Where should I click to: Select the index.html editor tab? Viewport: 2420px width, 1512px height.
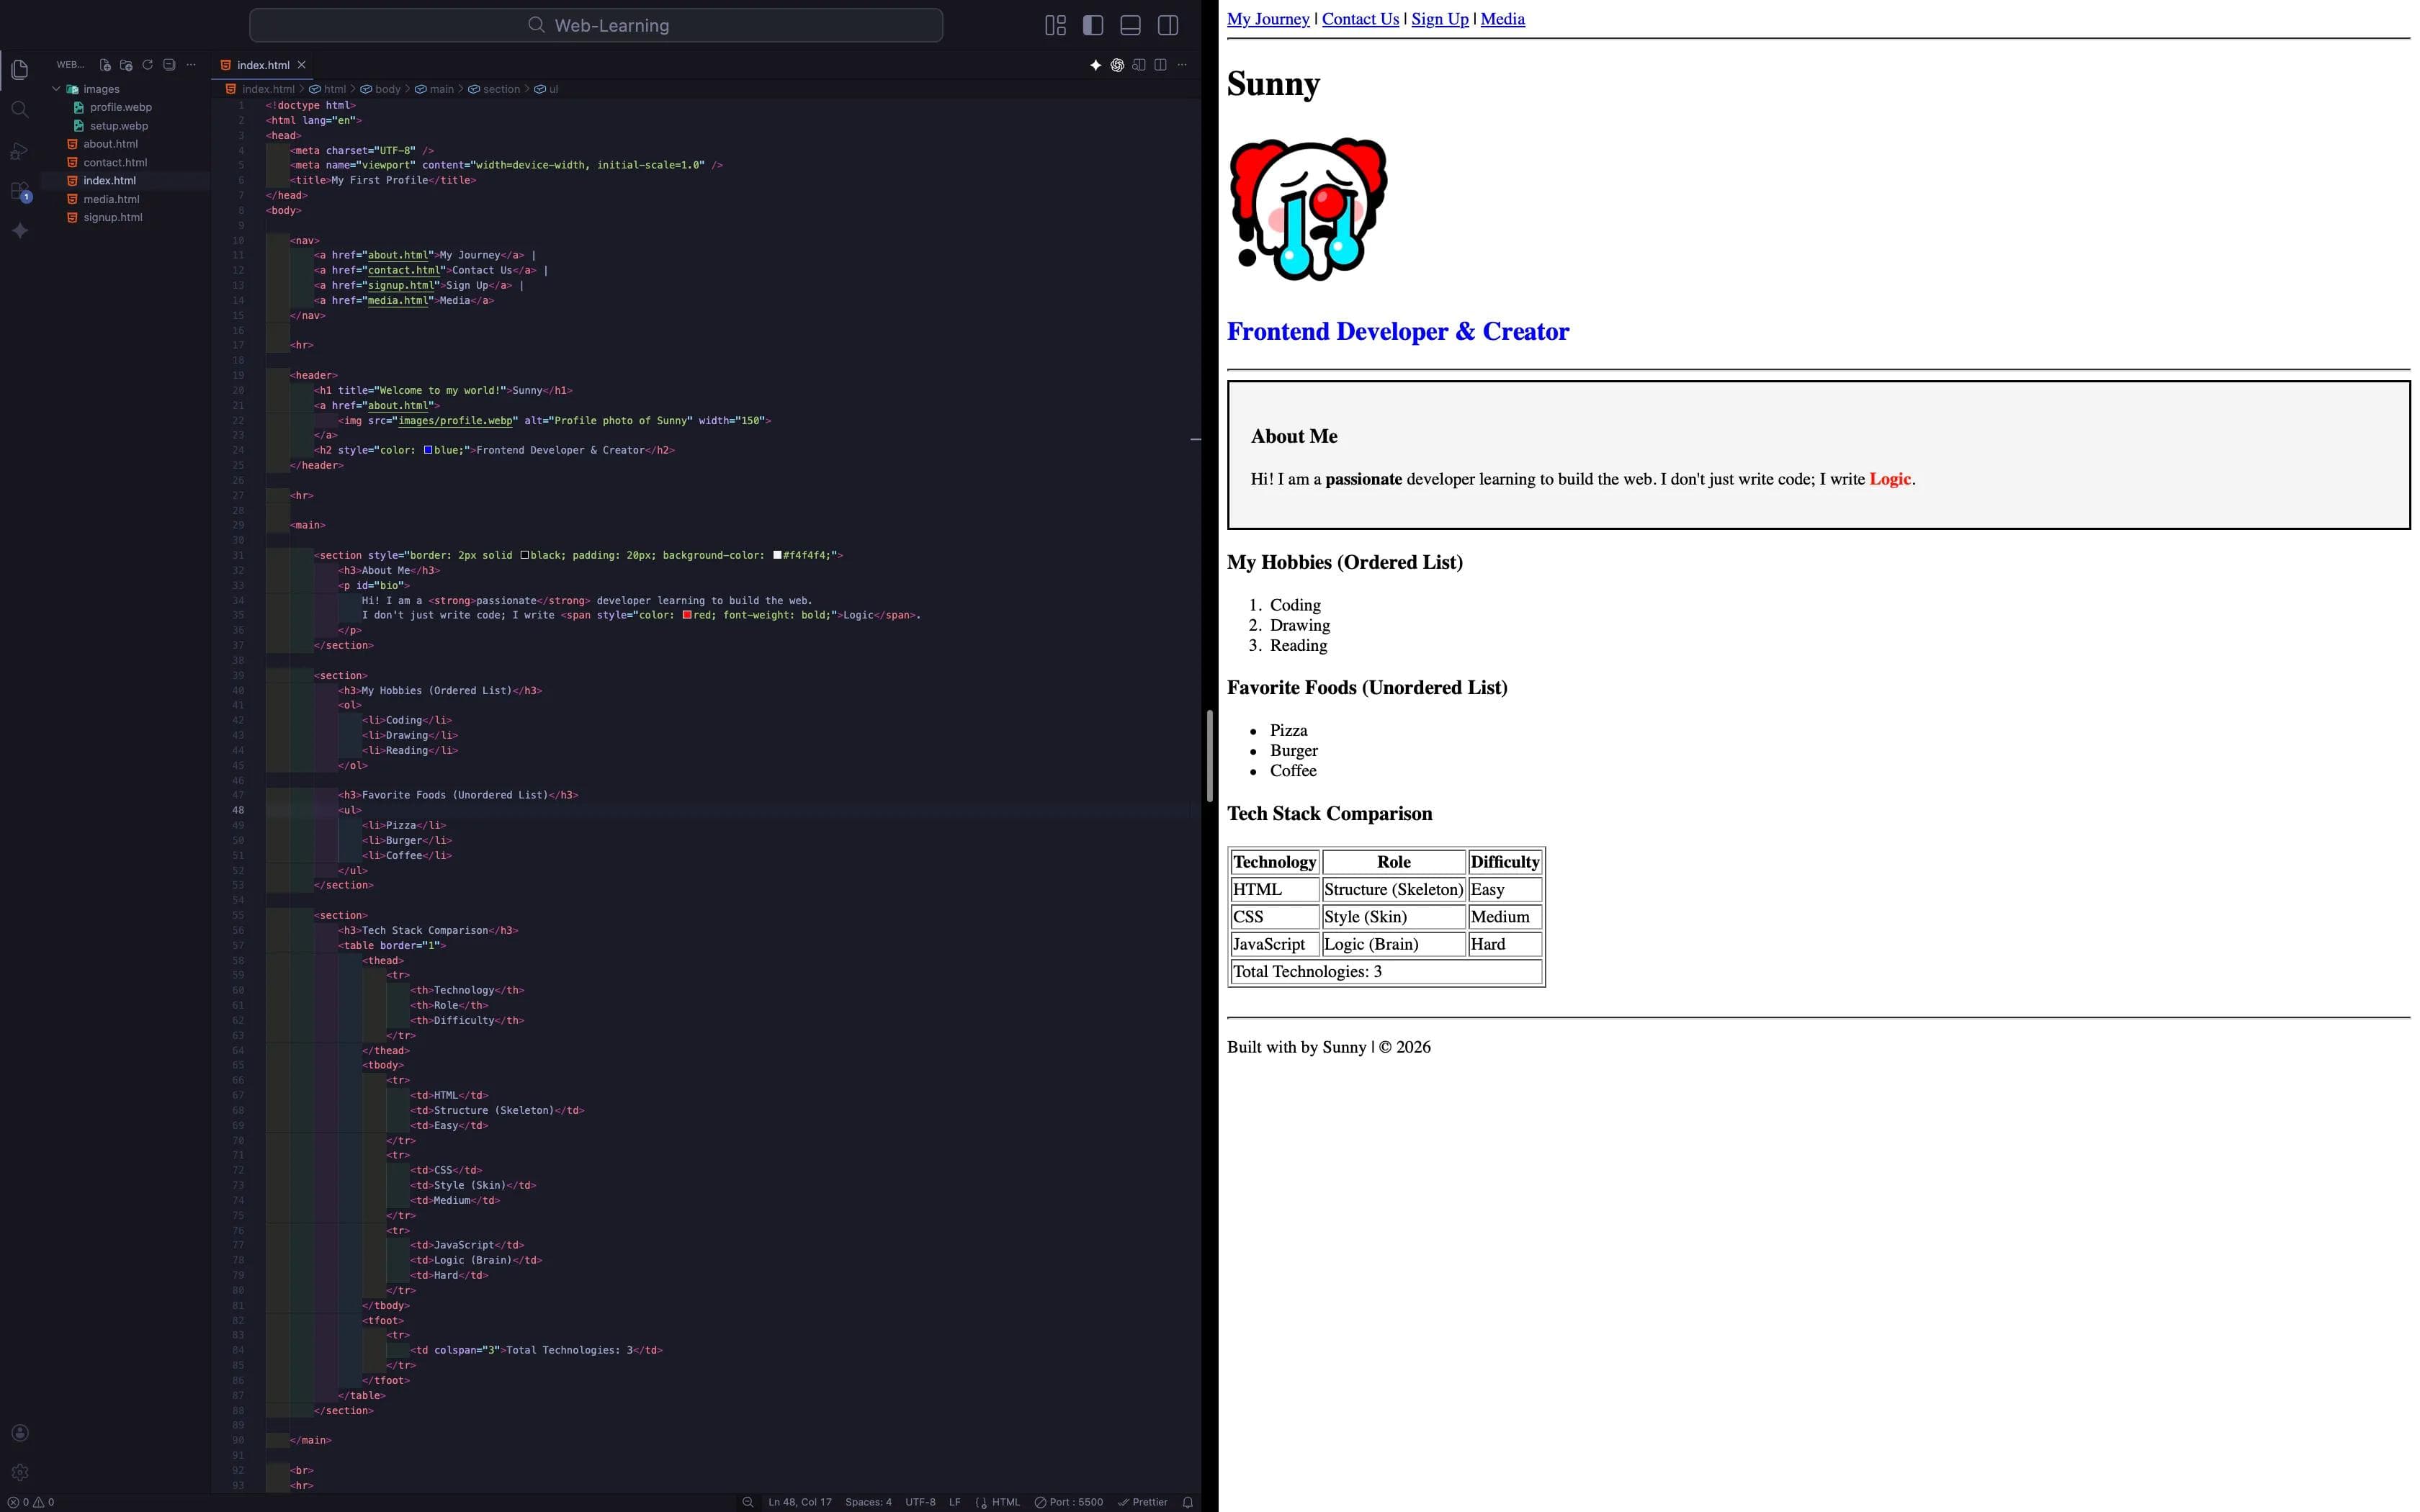(262, 65)
